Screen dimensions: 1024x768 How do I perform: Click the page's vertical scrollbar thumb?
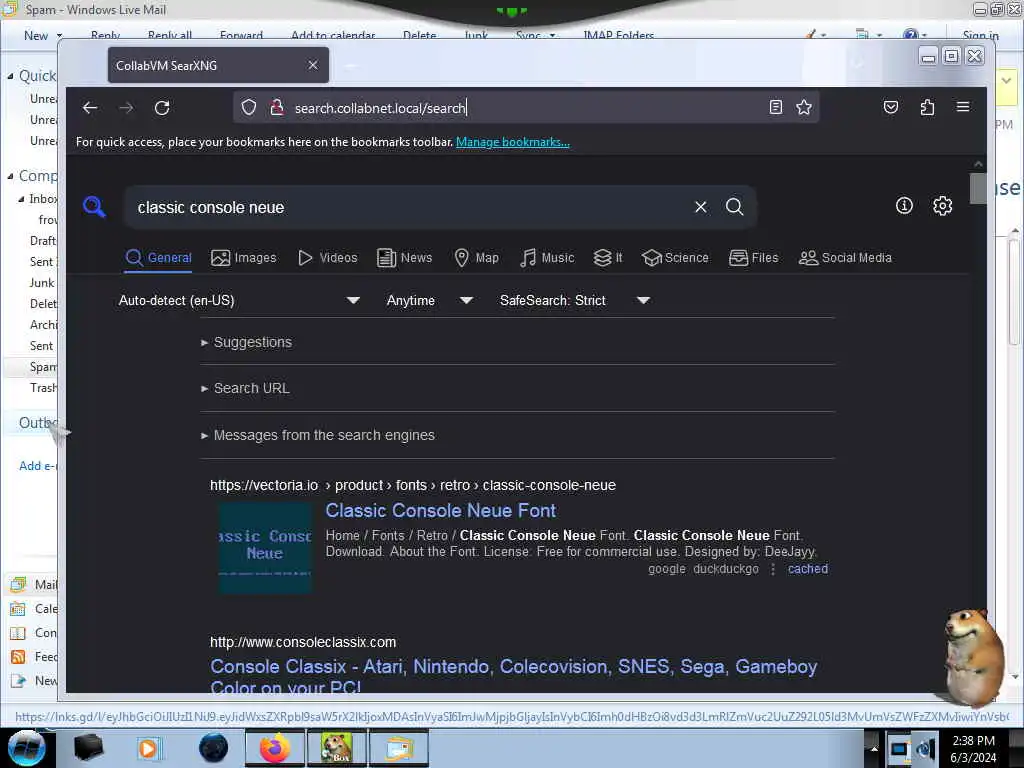point(978,188)
